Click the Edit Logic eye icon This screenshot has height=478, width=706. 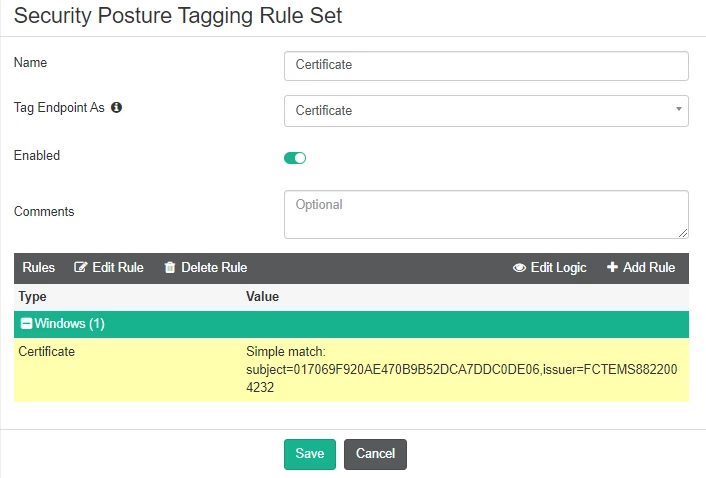pyautogui.click(x=519, y=268)
